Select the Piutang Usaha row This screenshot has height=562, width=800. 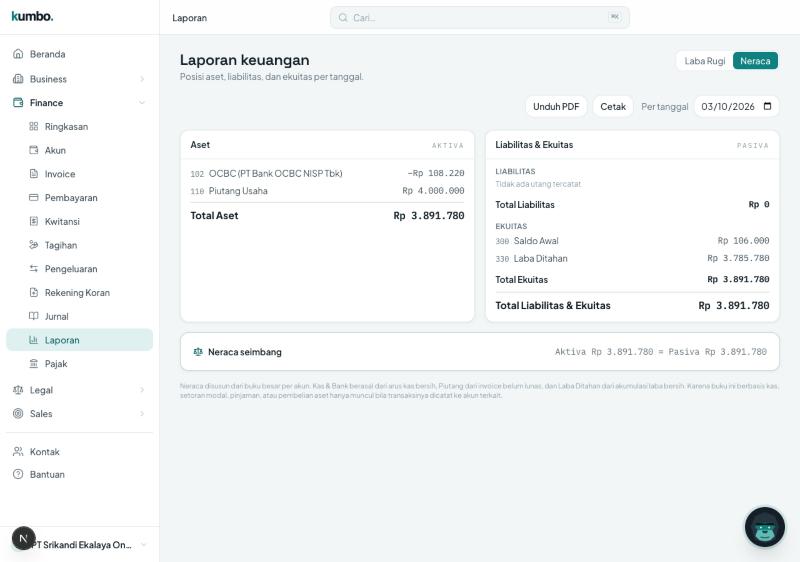pyautogui.click(x=327, y=191)
